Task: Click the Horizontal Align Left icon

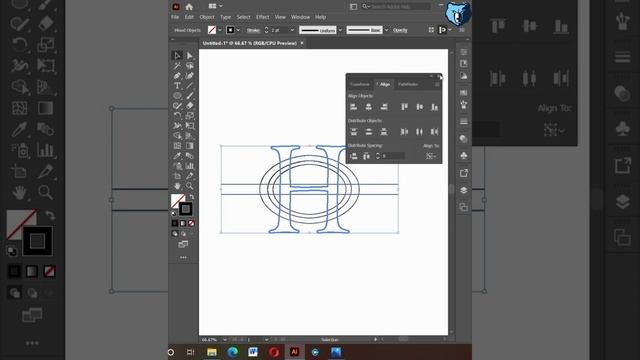Action: [x=354, y=107]
